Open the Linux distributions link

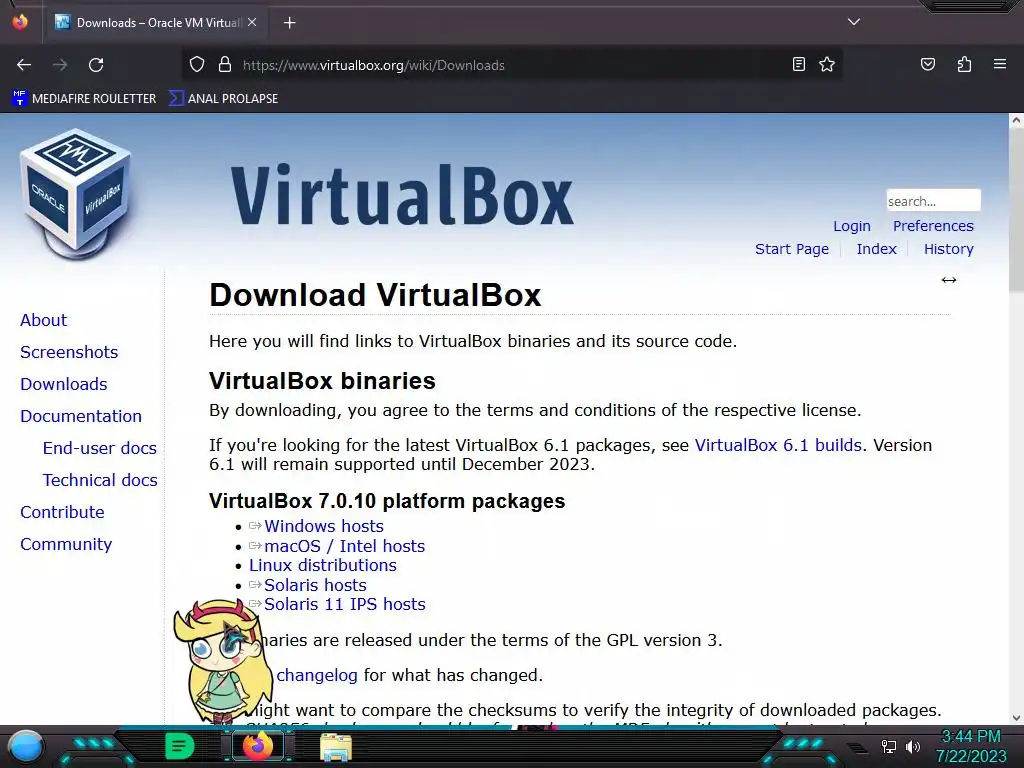[x=323, y=566]
